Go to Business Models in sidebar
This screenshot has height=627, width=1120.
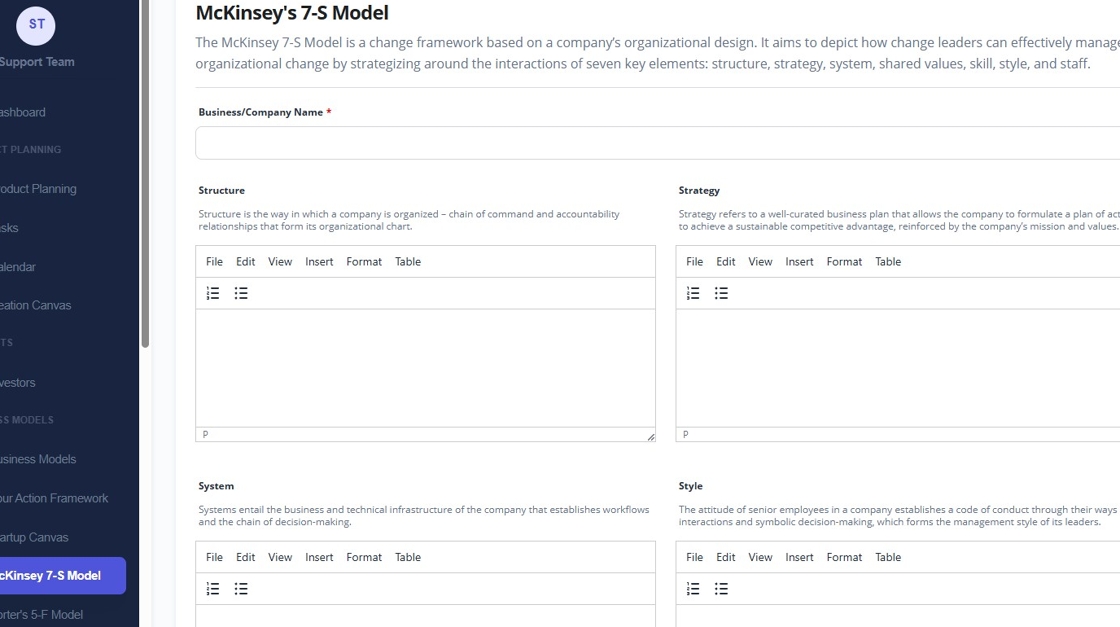pyautogui.click(x=38, y=460)
